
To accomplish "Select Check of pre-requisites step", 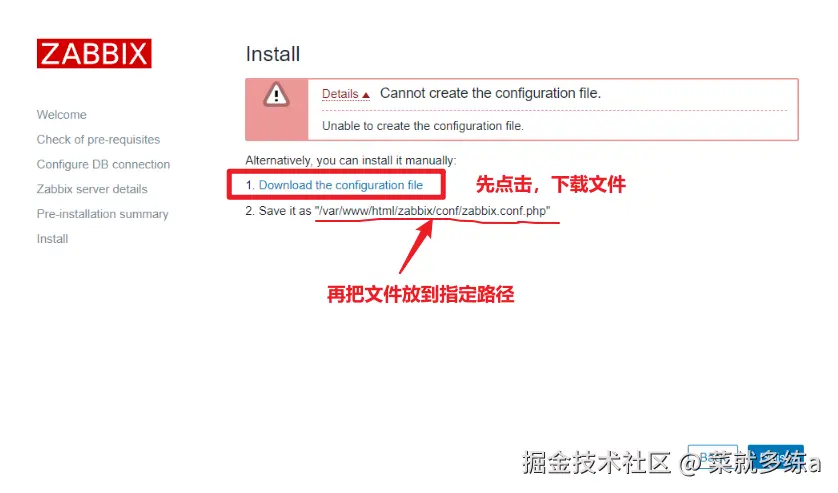I will pyautogui.click(x=98, y=140).
